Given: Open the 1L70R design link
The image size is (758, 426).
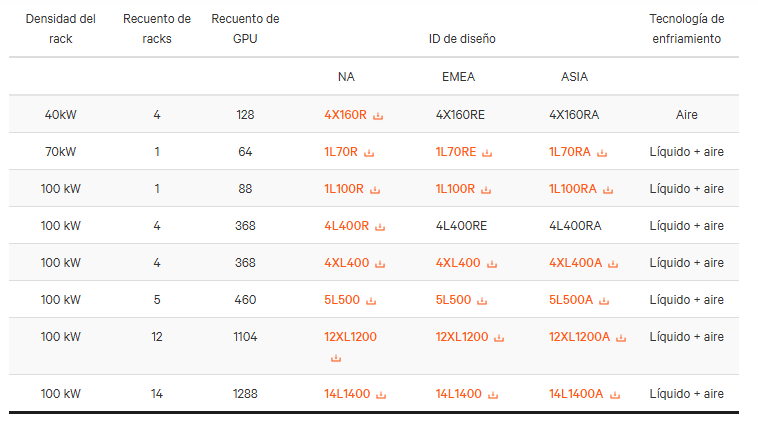Looking at the screenshot, I should tap(341, 152).
